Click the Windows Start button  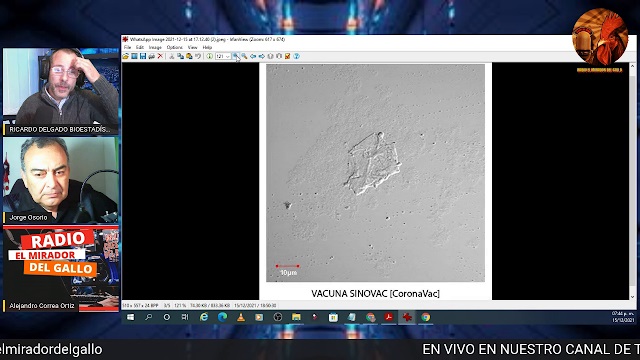coord(131,317)
